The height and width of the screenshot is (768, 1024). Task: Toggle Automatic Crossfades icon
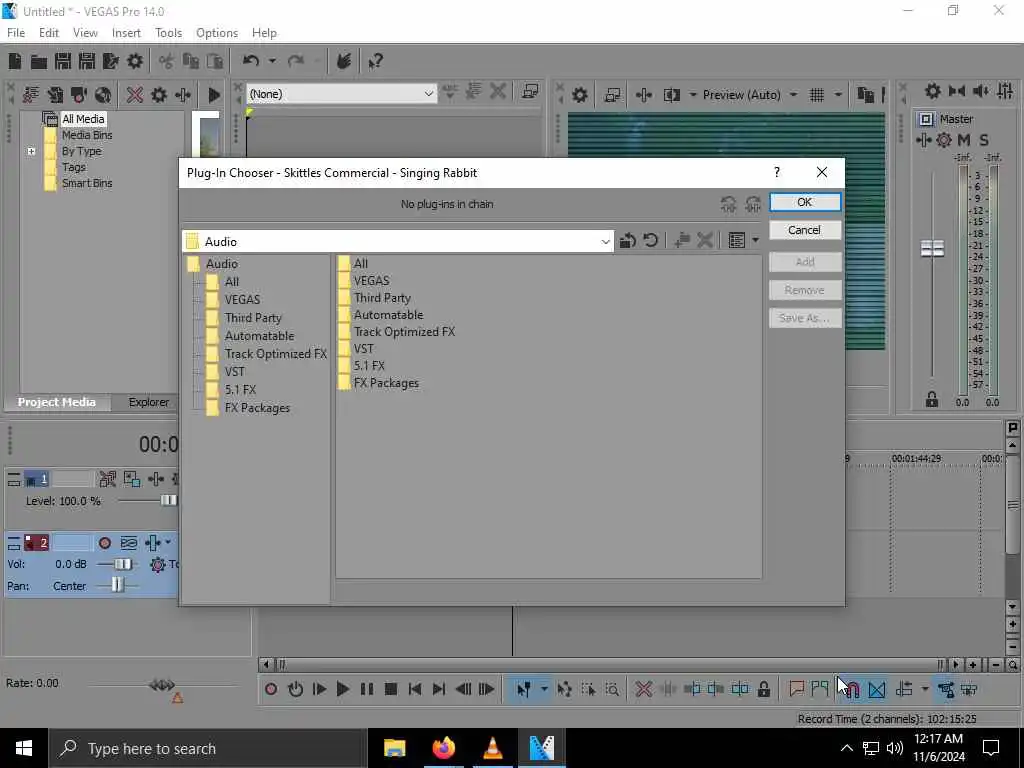click(877, 689)
